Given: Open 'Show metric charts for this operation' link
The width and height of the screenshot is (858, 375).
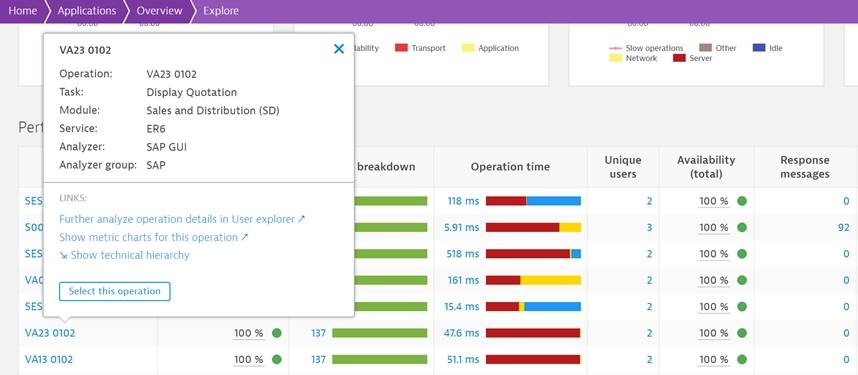Looking at the screenshot, I should point(154,237).
